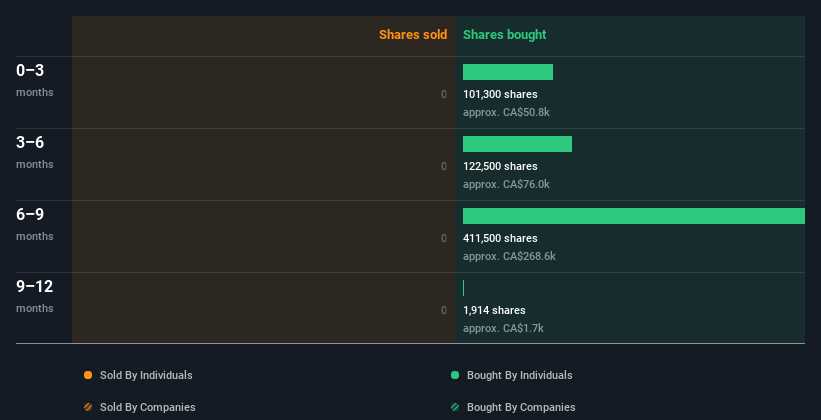
Task: Click the striped Bought By Companies legend dot
Action: coord(455,407)
